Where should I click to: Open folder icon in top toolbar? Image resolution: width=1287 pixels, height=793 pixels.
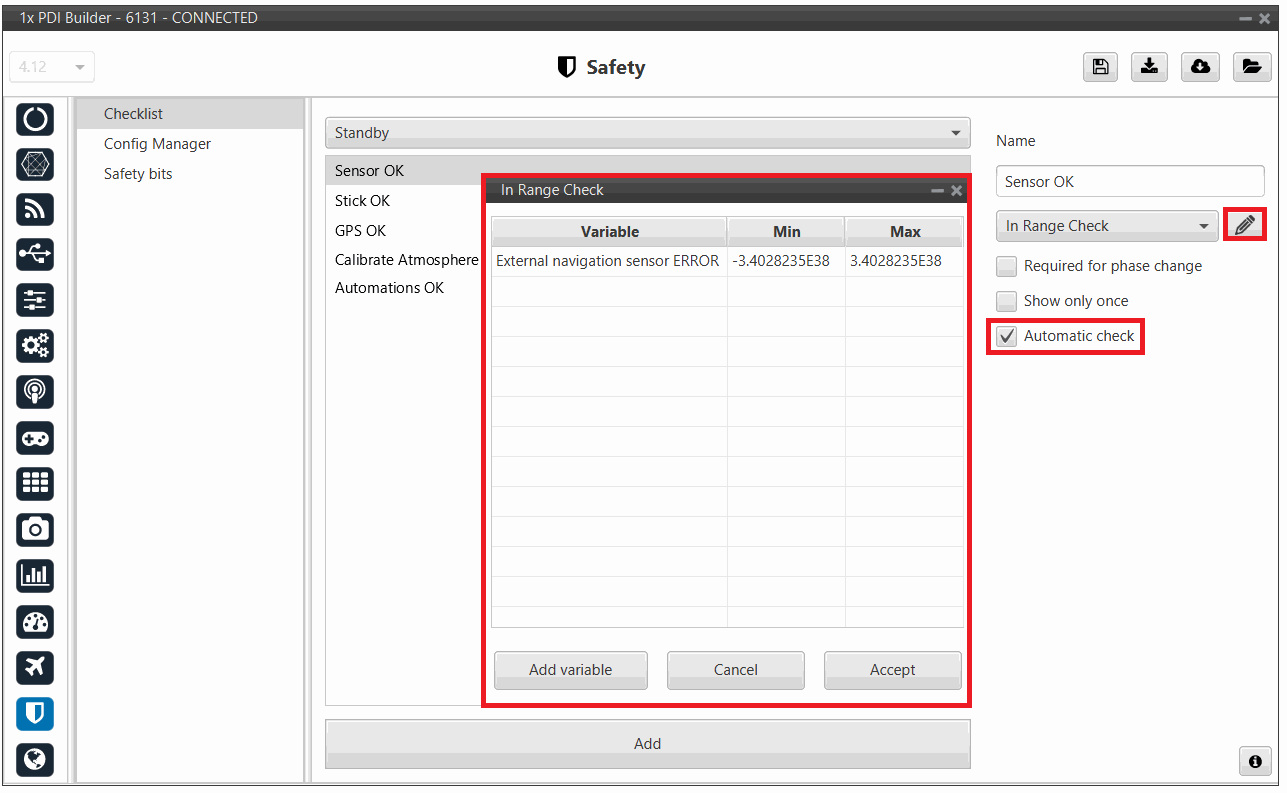tap(1251, 67)
